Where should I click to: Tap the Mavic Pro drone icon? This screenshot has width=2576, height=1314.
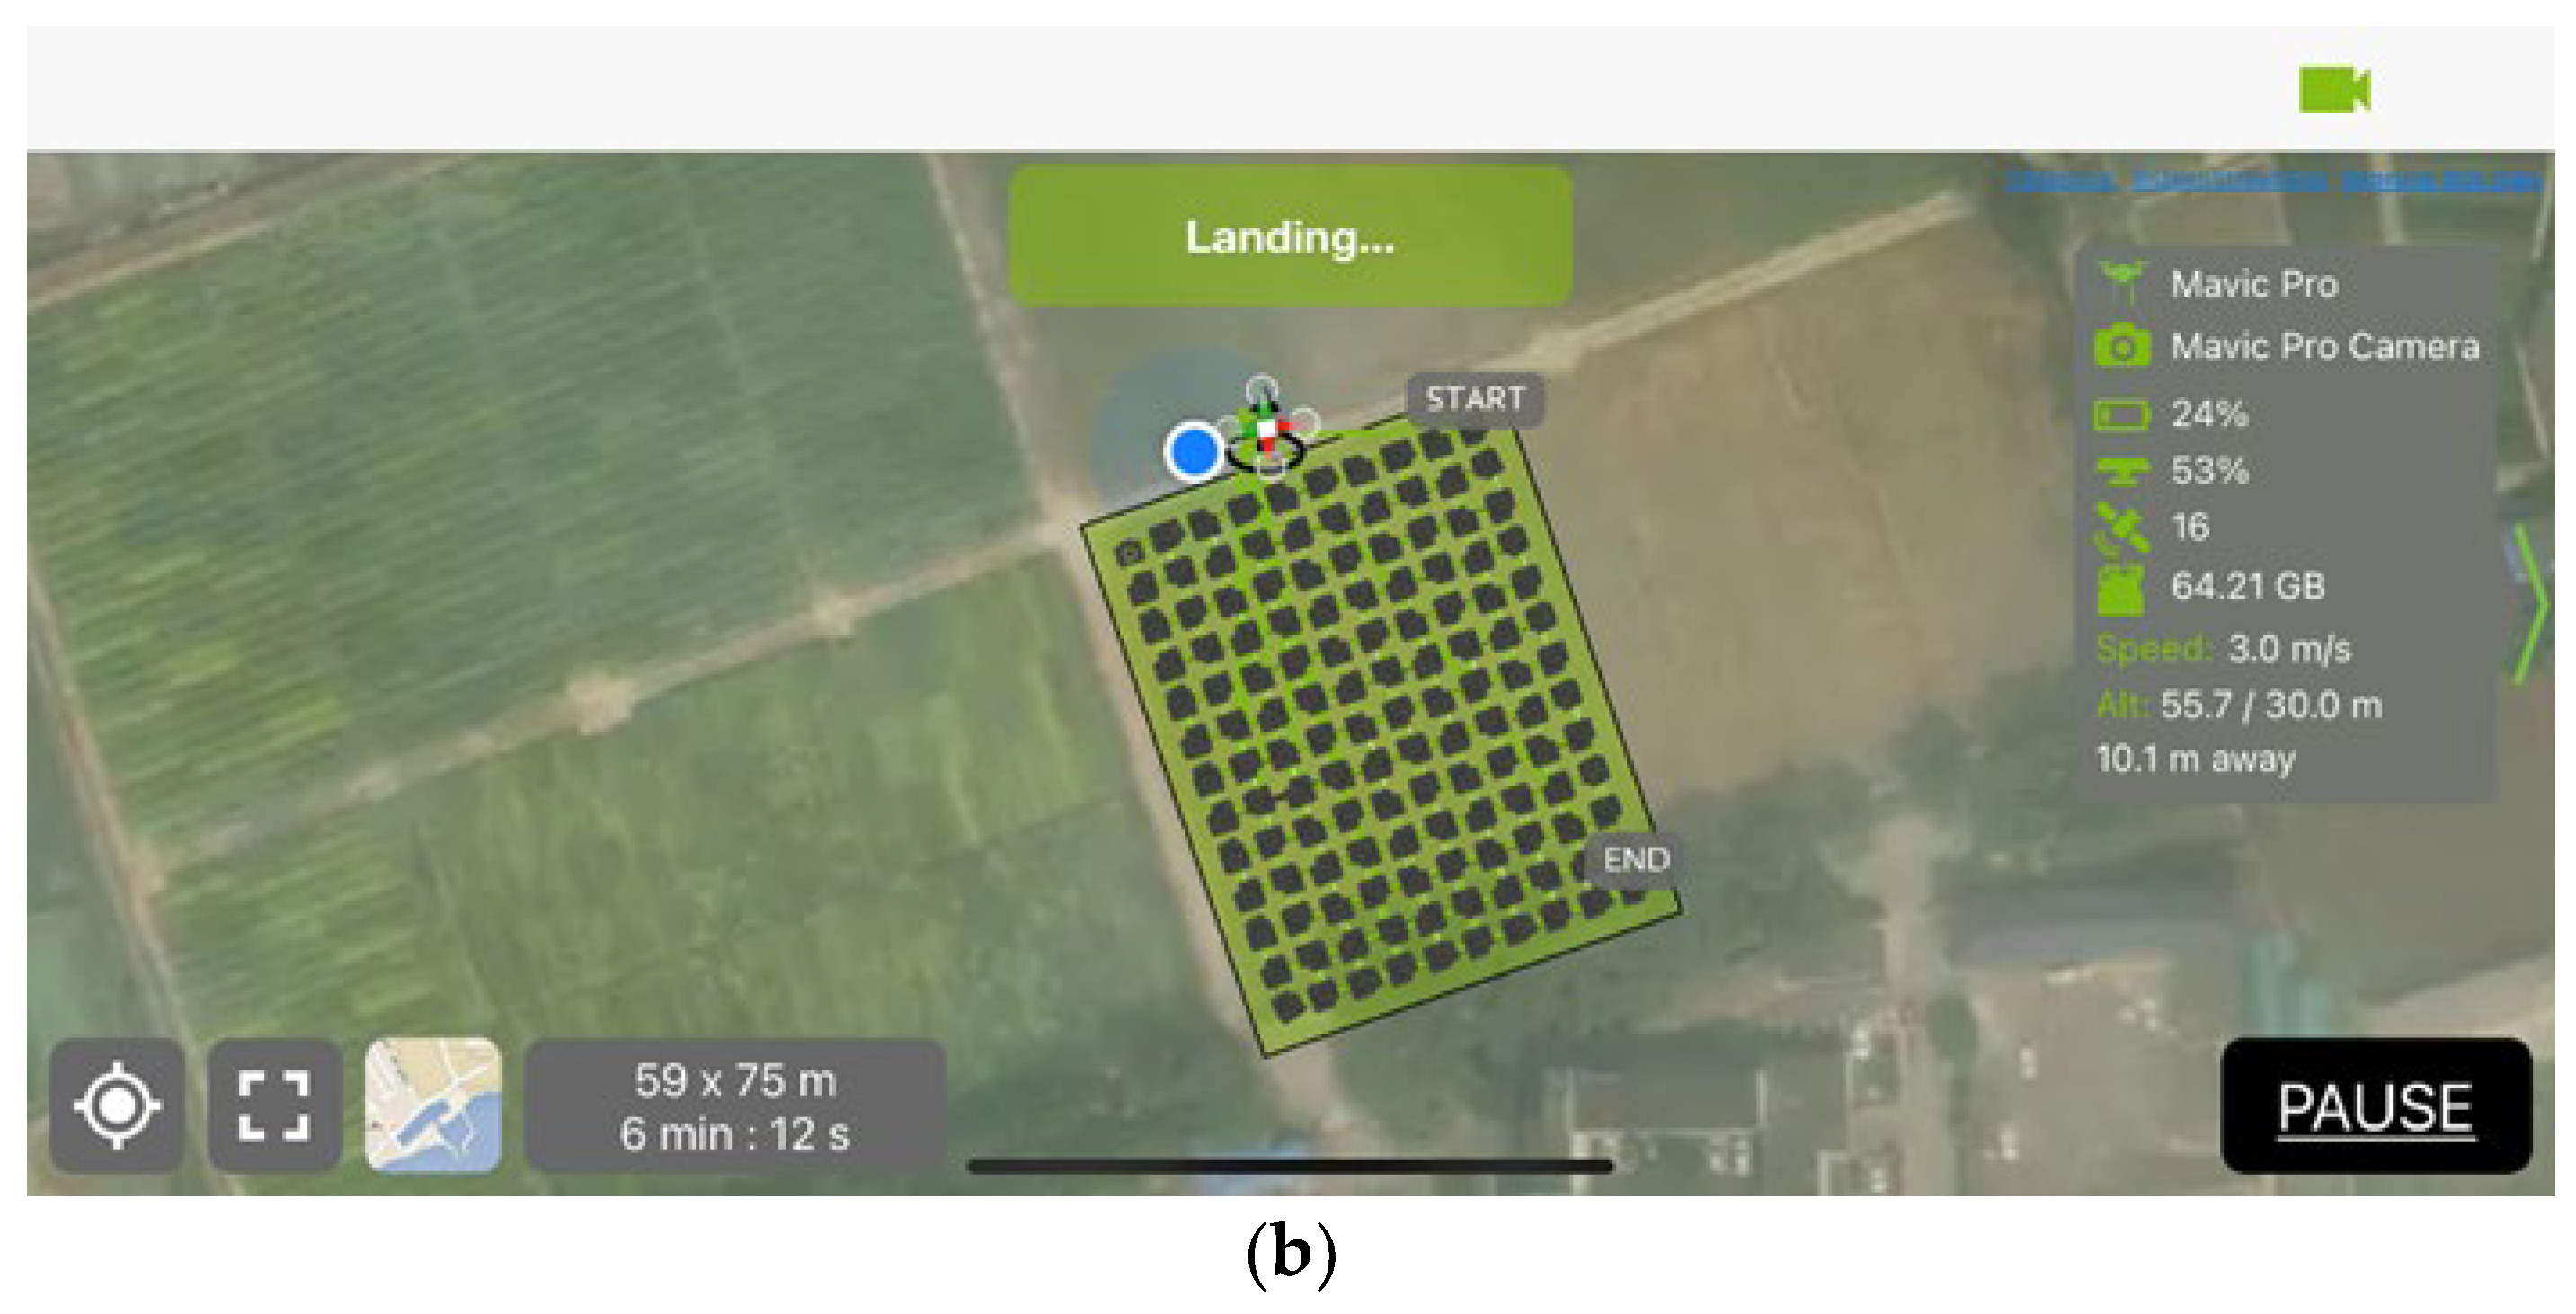click(2122, 282)
